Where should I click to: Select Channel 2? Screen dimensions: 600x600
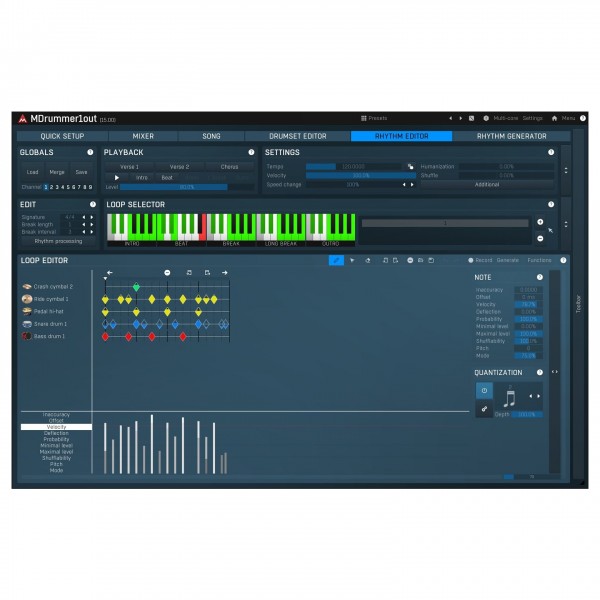click(52, 187)
